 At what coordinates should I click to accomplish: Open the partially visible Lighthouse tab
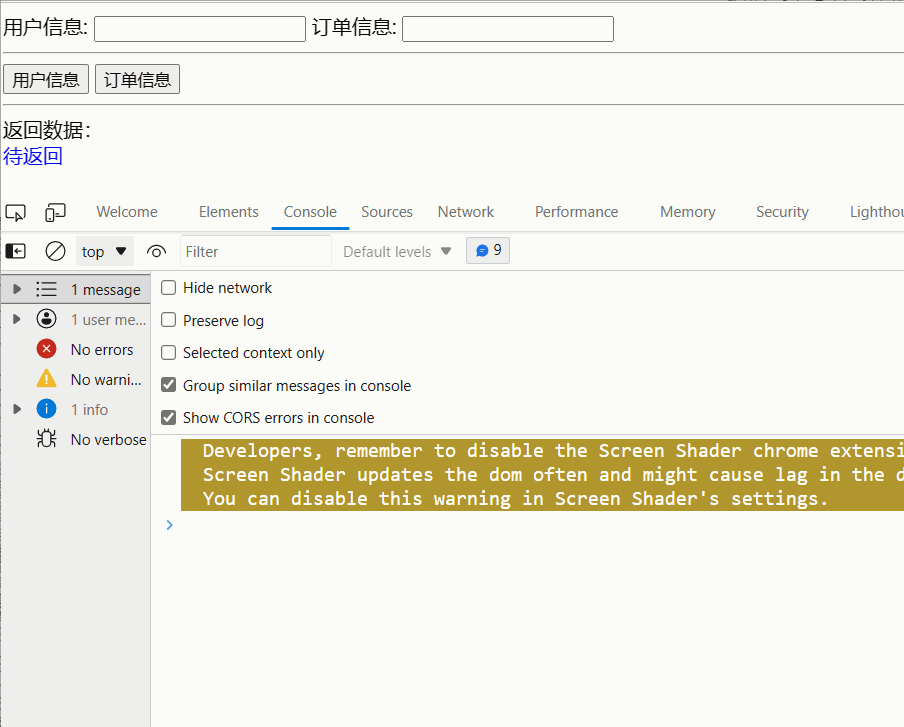click(876, 212)
